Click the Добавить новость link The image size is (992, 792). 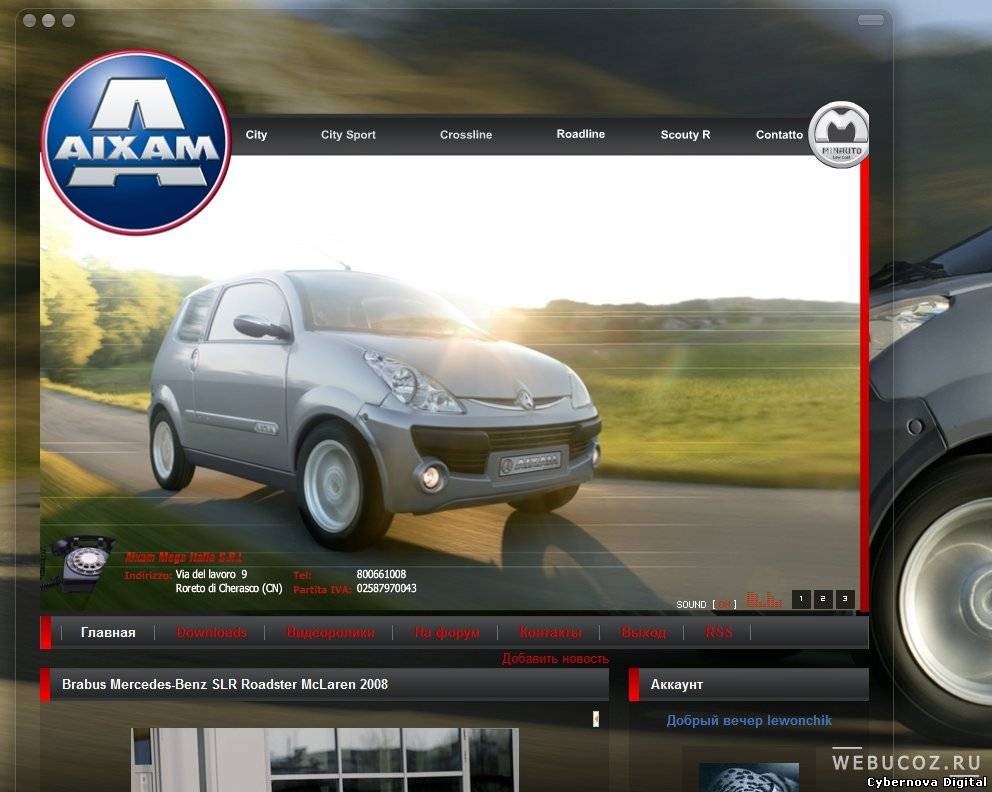click(x=555, y=659)
